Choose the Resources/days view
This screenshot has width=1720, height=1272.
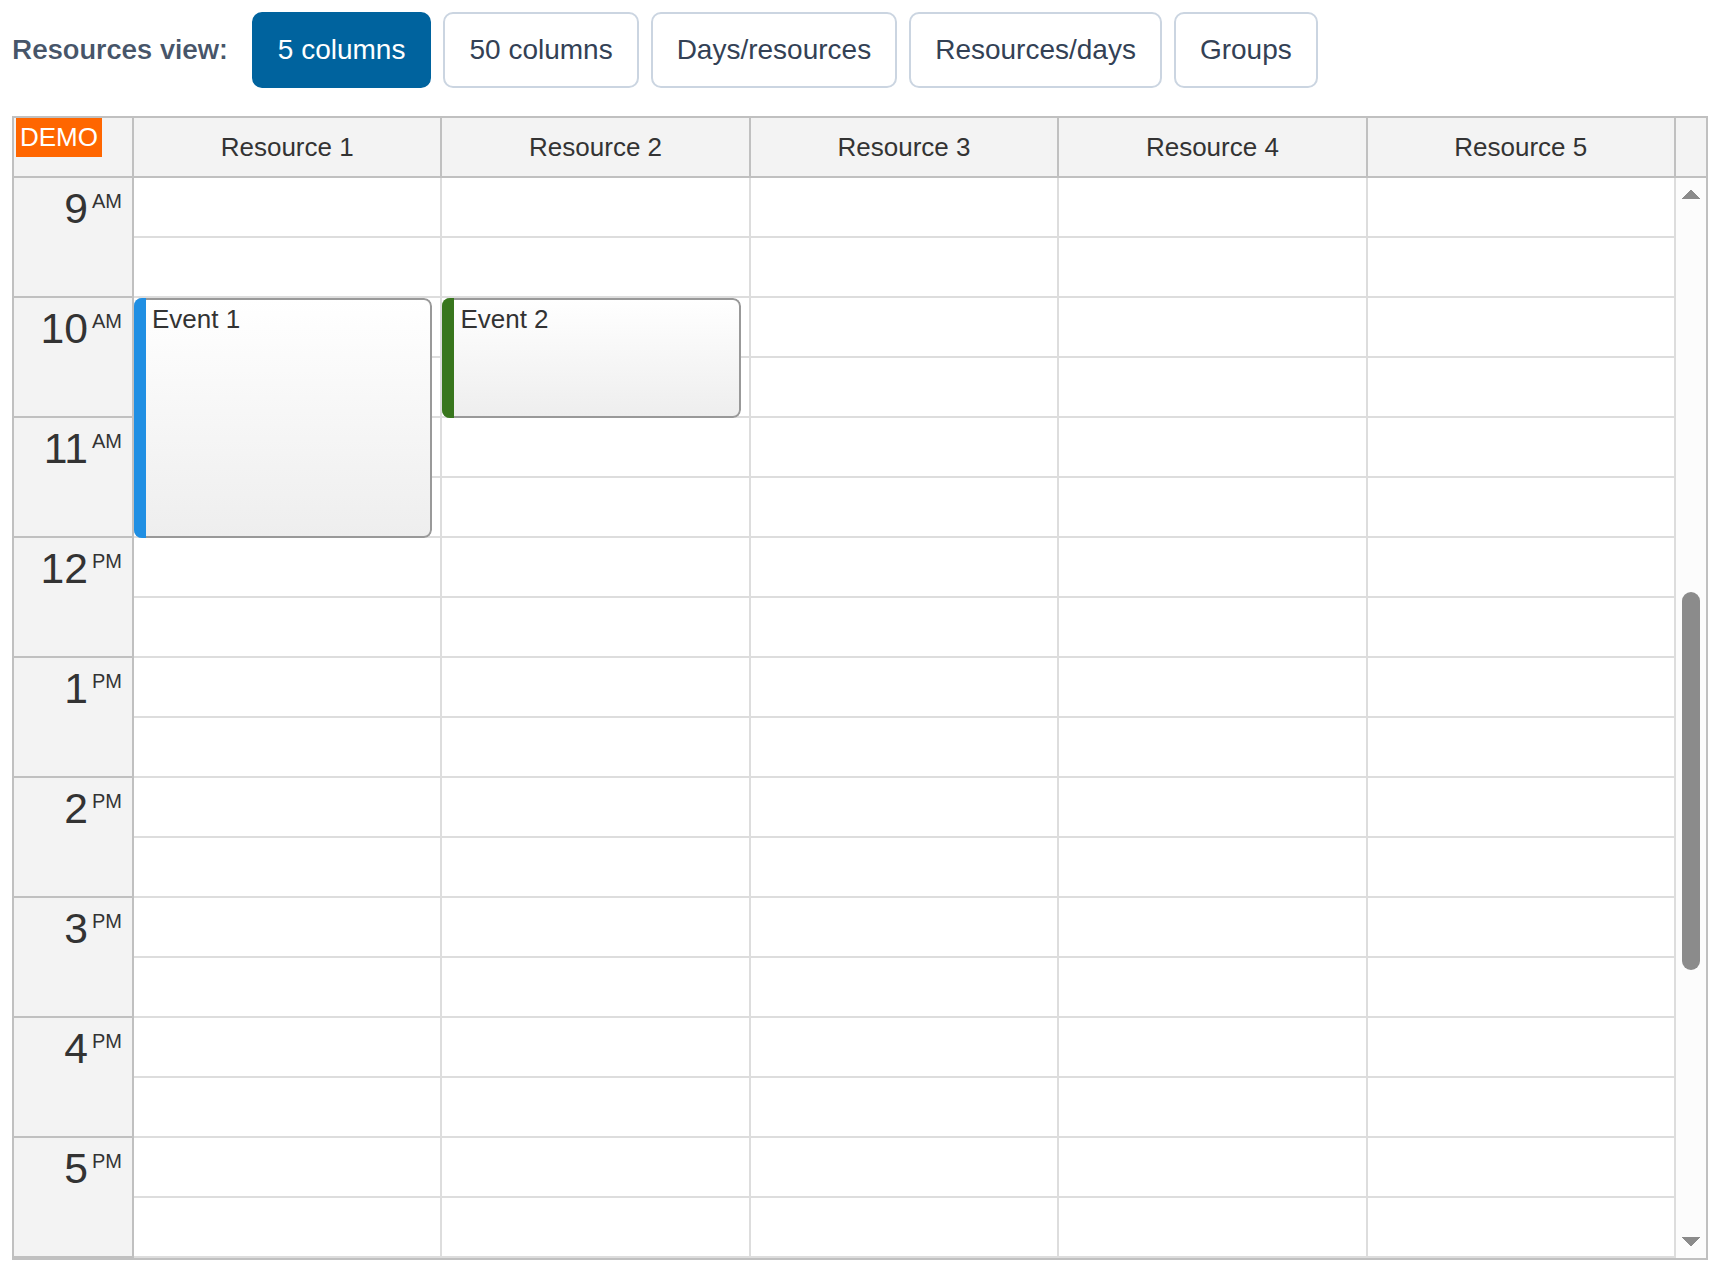tap(1035, 50)
